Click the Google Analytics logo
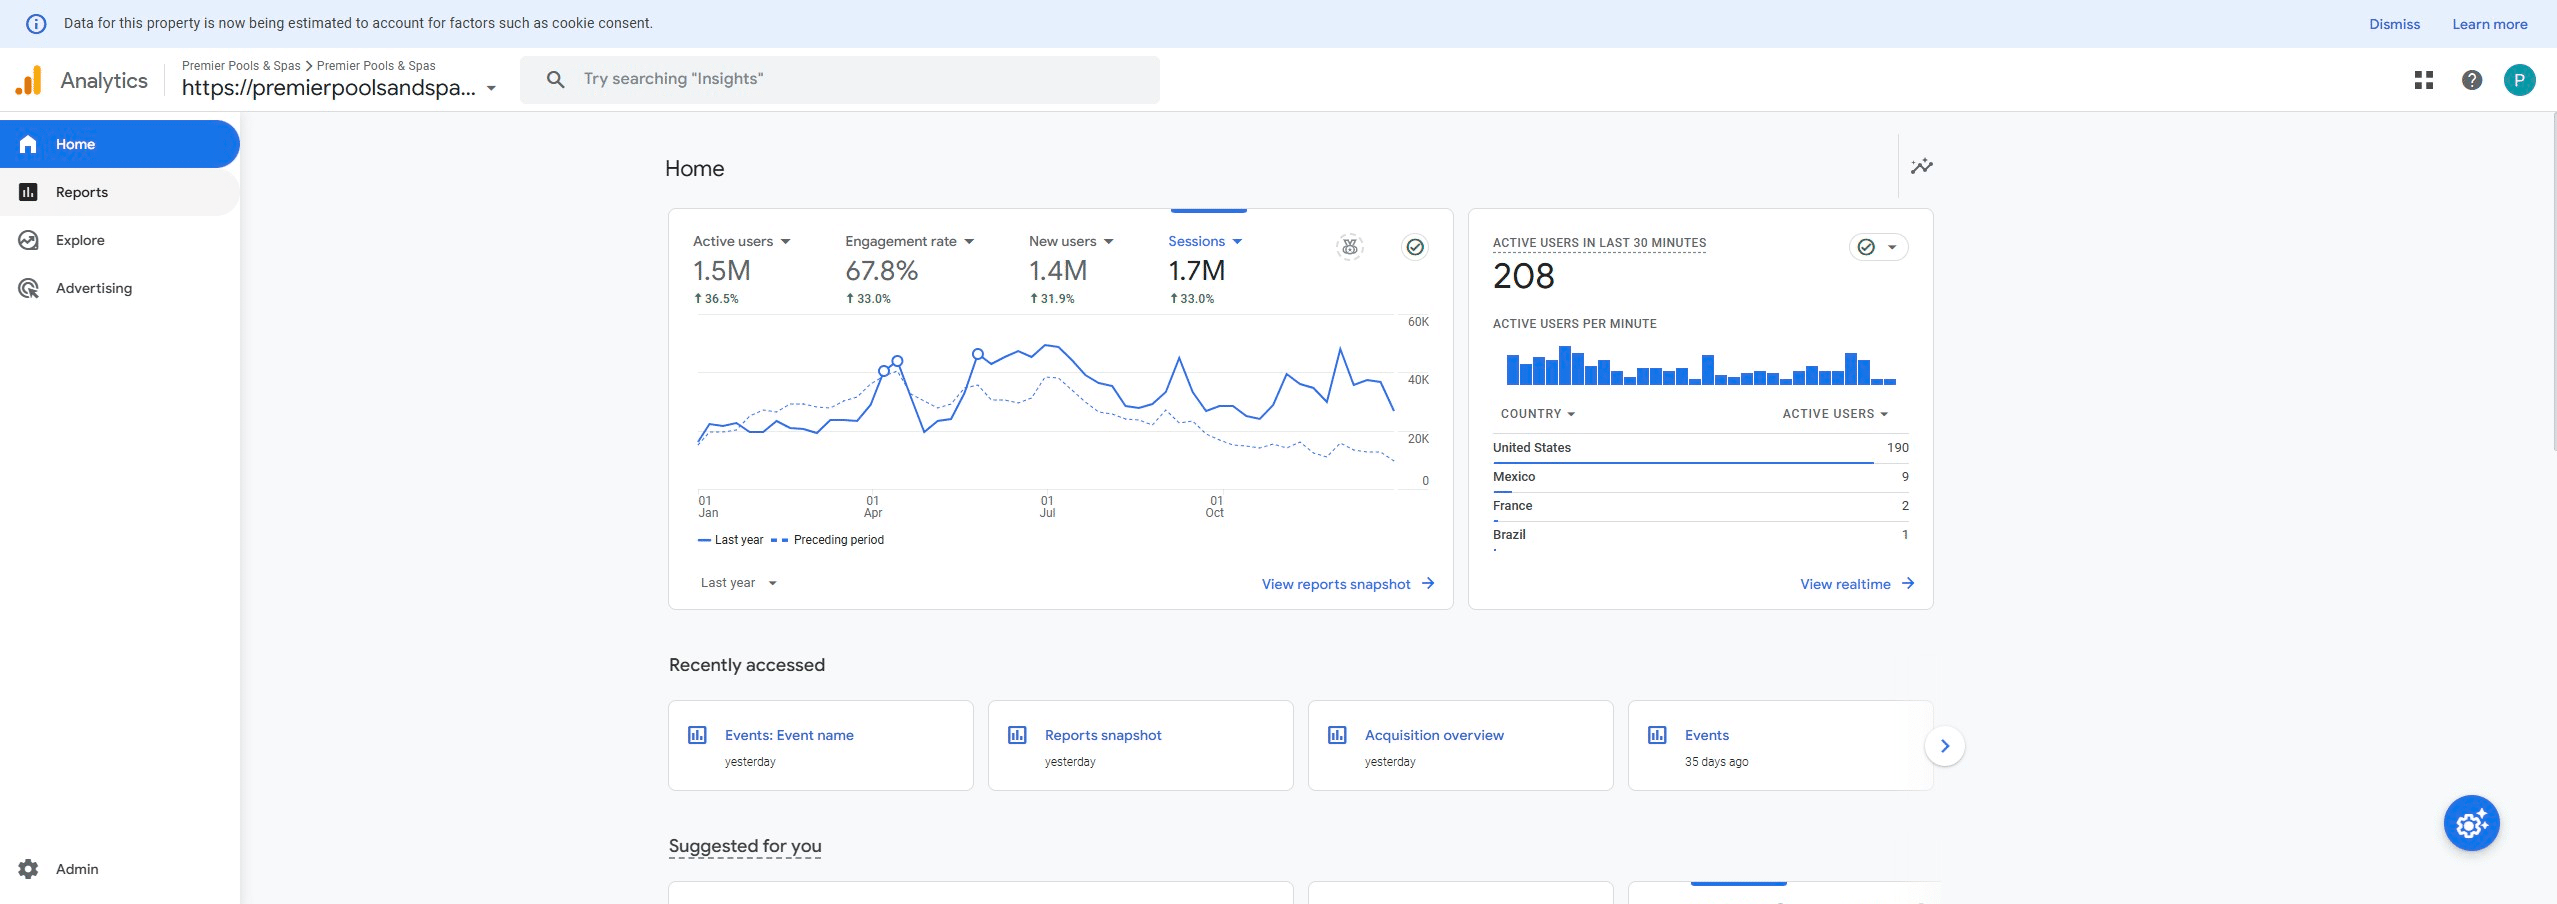 (x=29, y=81)
